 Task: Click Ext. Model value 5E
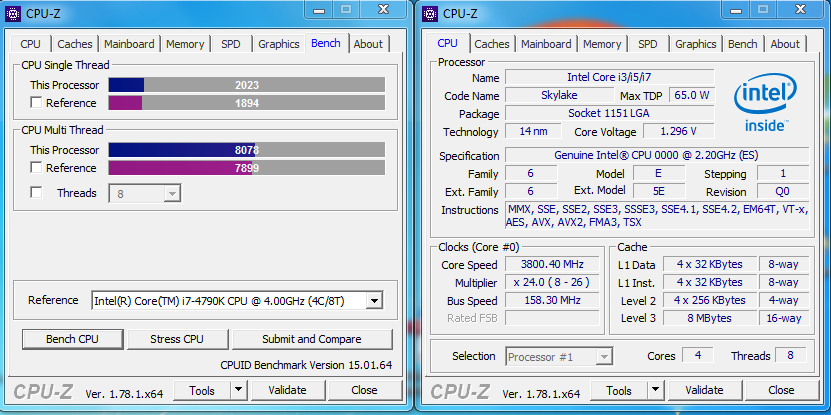coord(659,191)
